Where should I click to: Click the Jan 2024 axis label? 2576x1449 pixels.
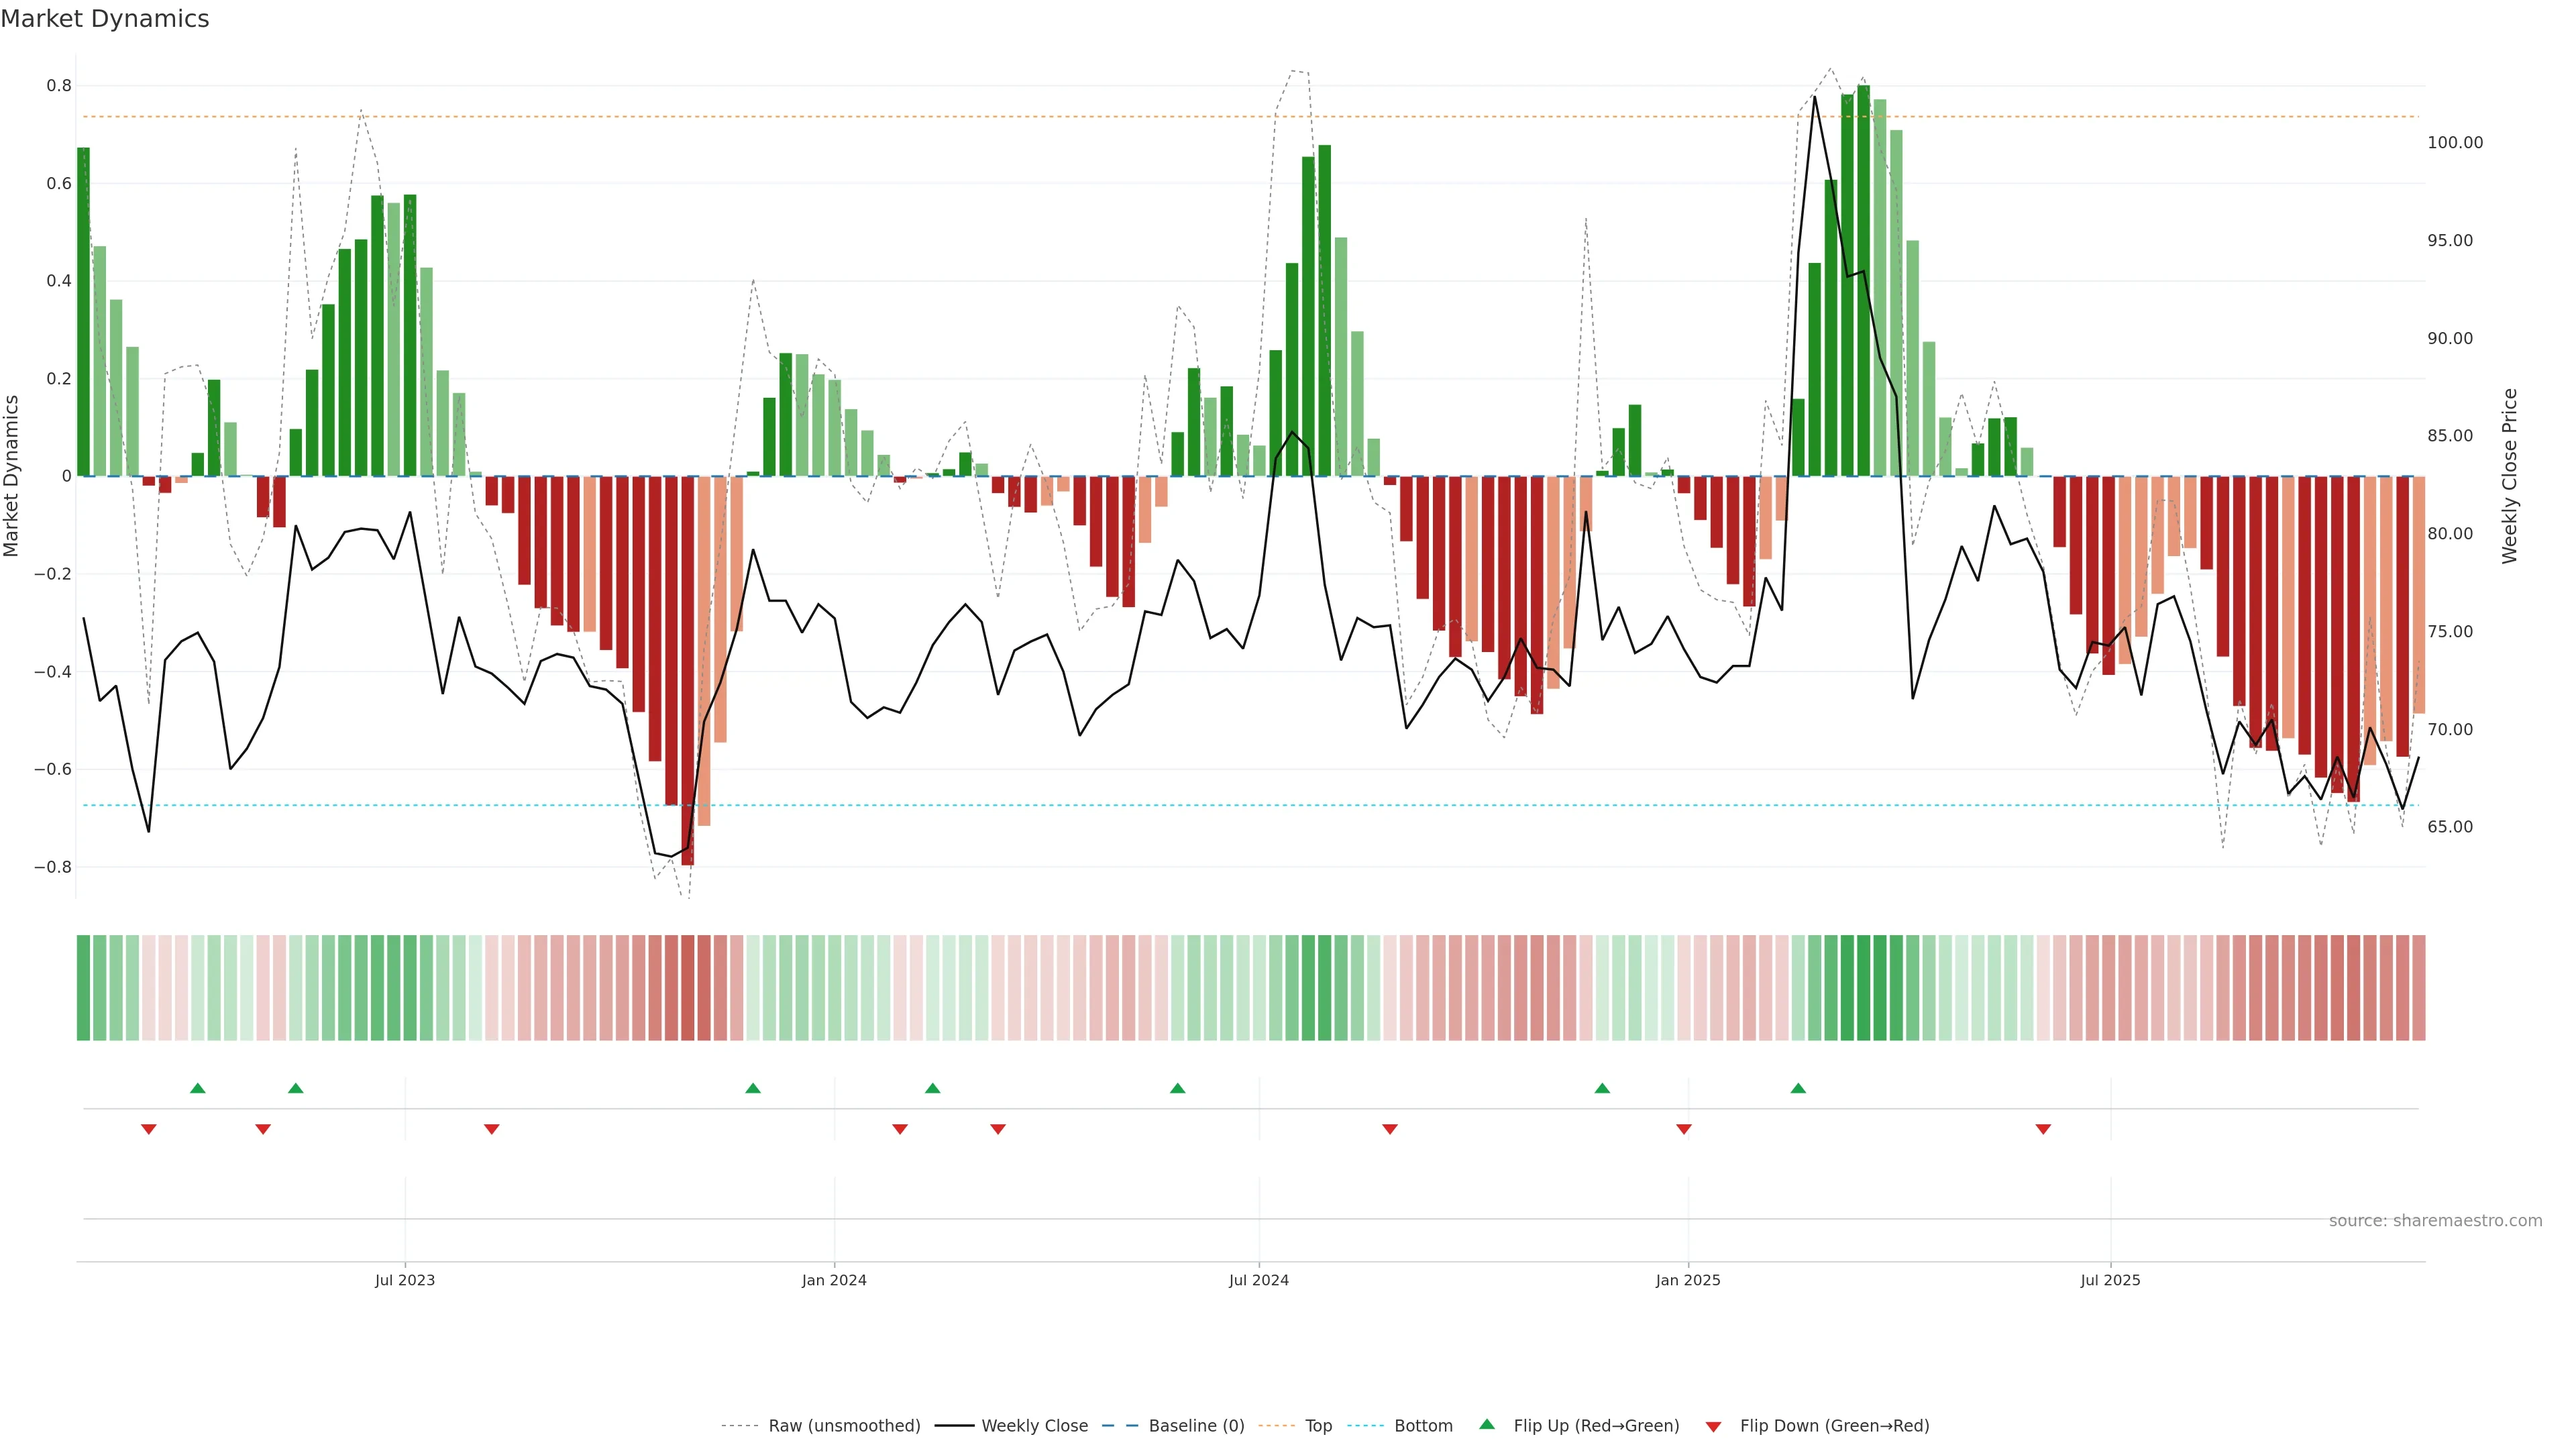click(x=834, y=1280)
